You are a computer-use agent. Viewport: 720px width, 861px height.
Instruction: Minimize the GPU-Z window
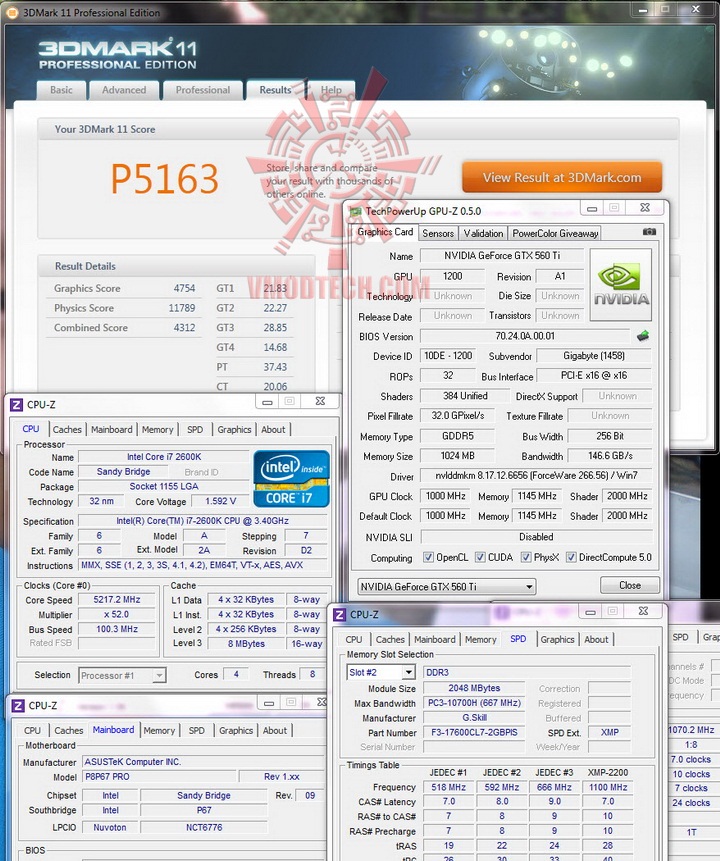click(592, 208)
